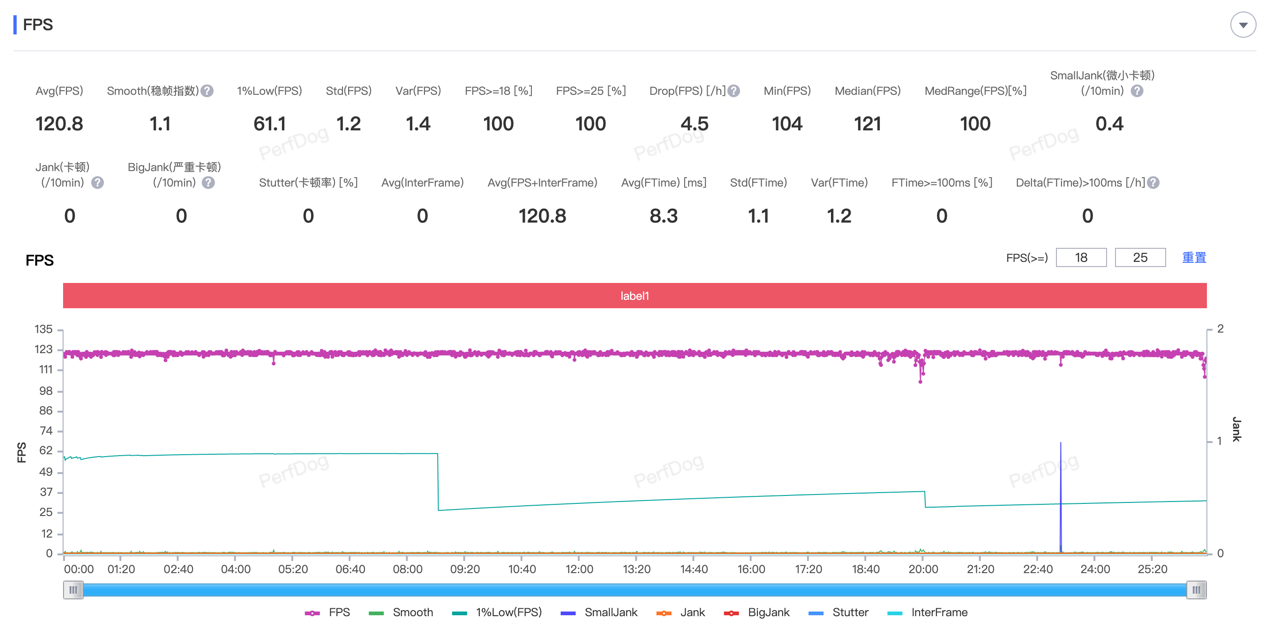Click help icon next to SmallJank (/10min)
The height and width of the screenshot is (623, 1270).
click(1137, 91)
